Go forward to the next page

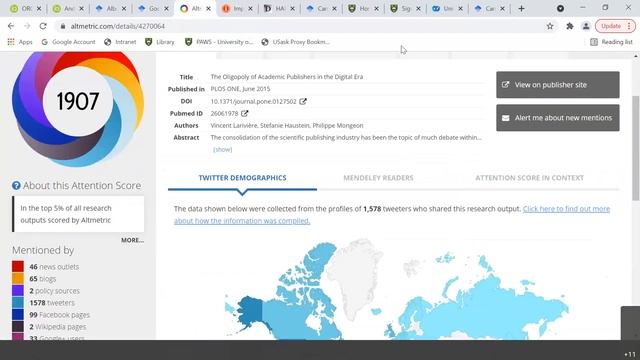[x=27, y=26]
